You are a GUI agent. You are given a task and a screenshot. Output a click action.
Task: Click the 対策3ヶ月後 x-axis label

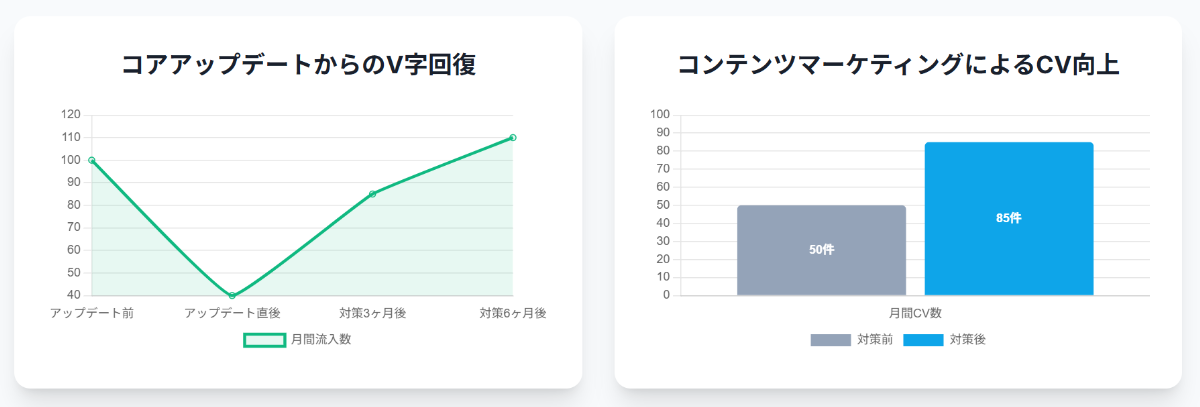coord(372,313)
